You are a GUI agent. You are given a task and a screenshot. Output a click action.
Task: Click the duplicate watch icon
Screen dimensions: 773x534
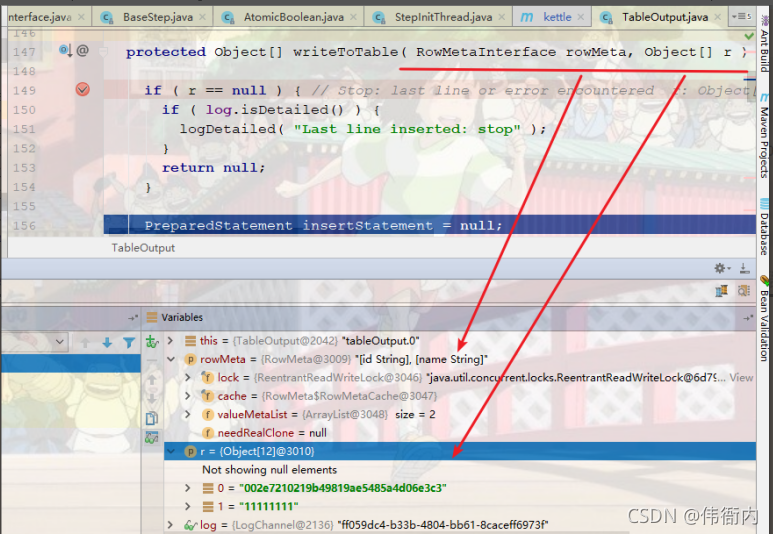[x=152, y=418]
